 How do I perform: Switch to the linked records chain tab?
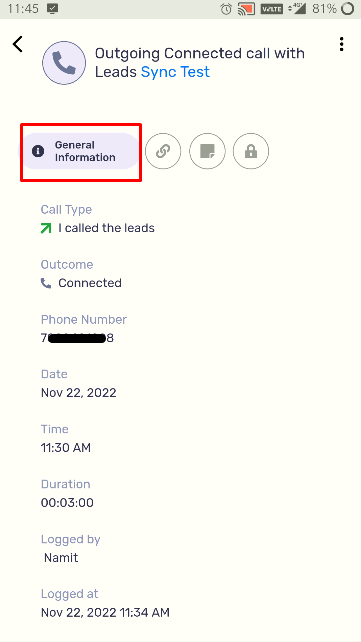click(163, 151)
